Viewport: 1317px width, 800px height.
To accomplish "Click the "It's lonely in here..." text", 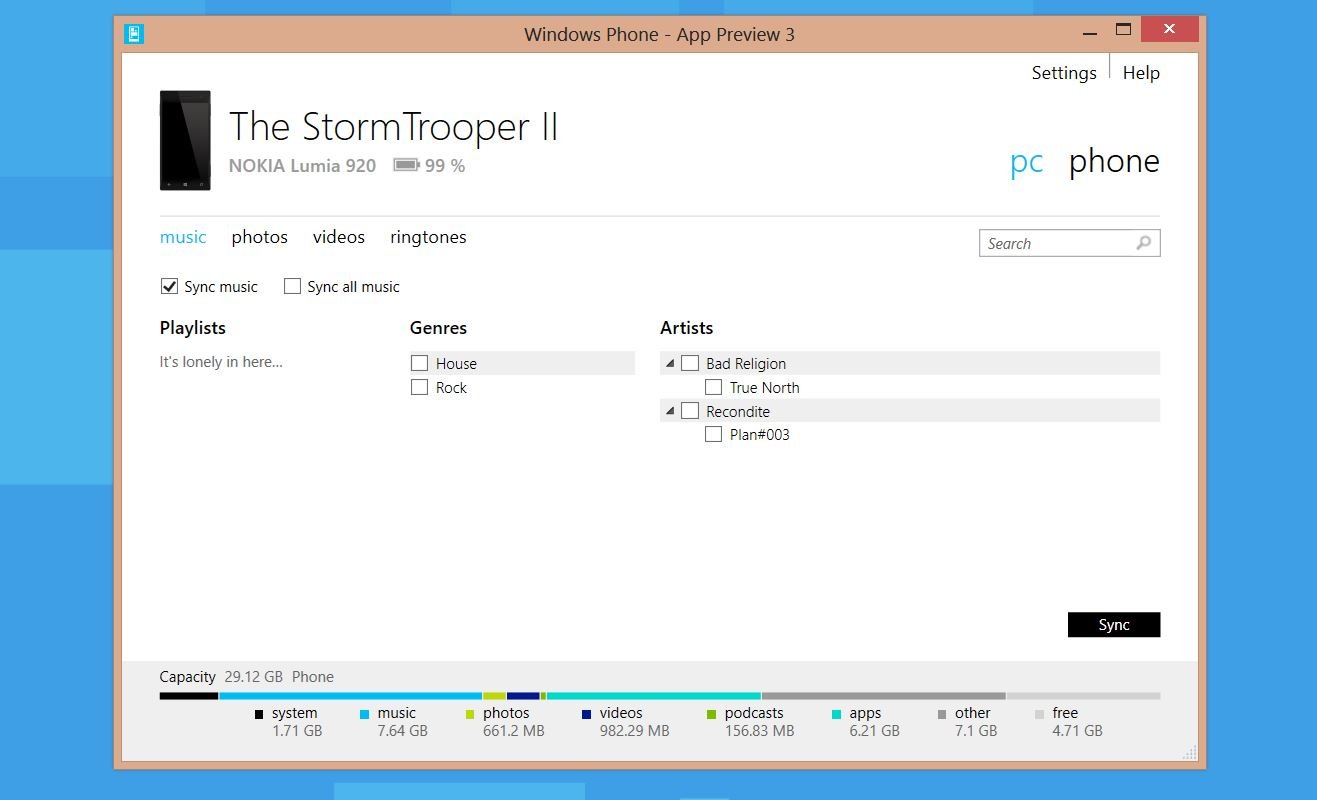I will pyautogui.click(x=221, y=362).
